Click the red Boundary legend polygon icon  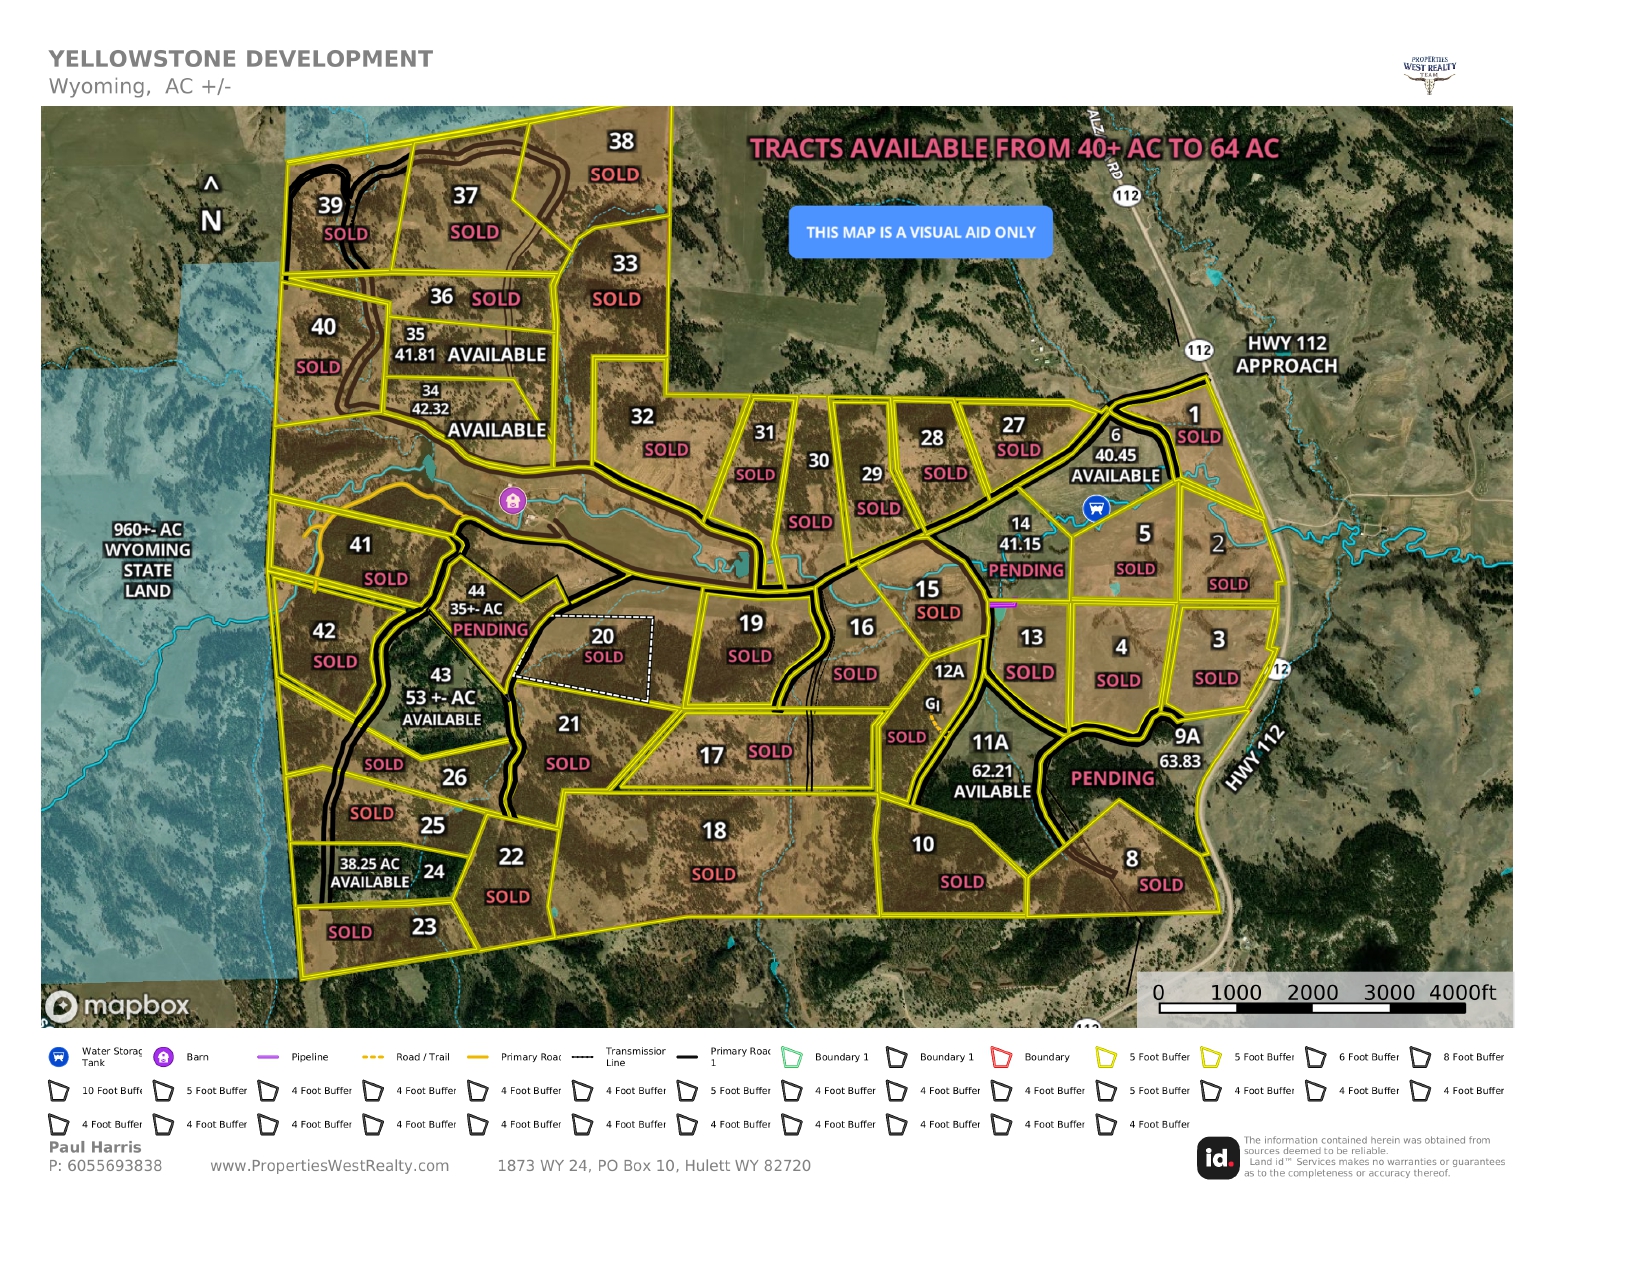[x=1001, y=1057]
